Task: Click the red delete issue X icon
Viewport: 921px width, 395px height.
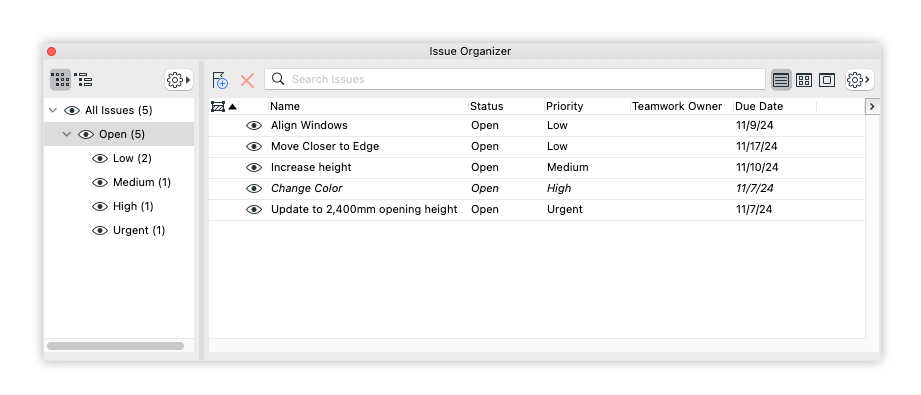Action: pos(247,80)
